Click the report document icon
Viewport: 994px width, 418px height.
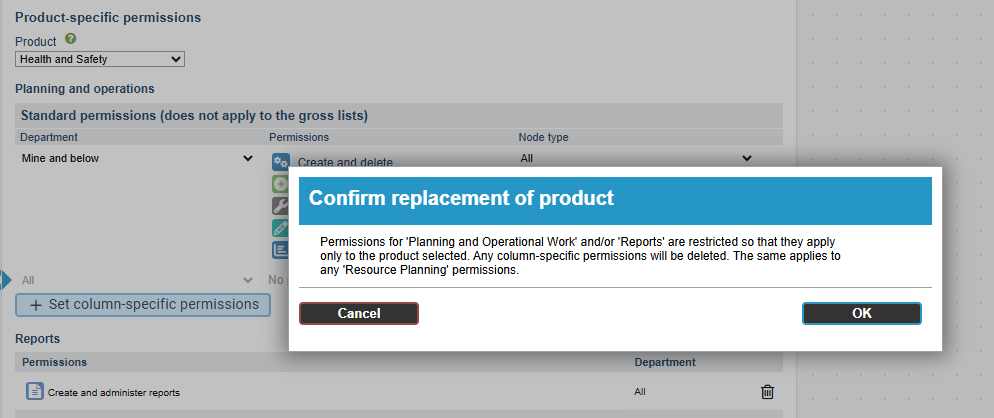click(34, 392)
